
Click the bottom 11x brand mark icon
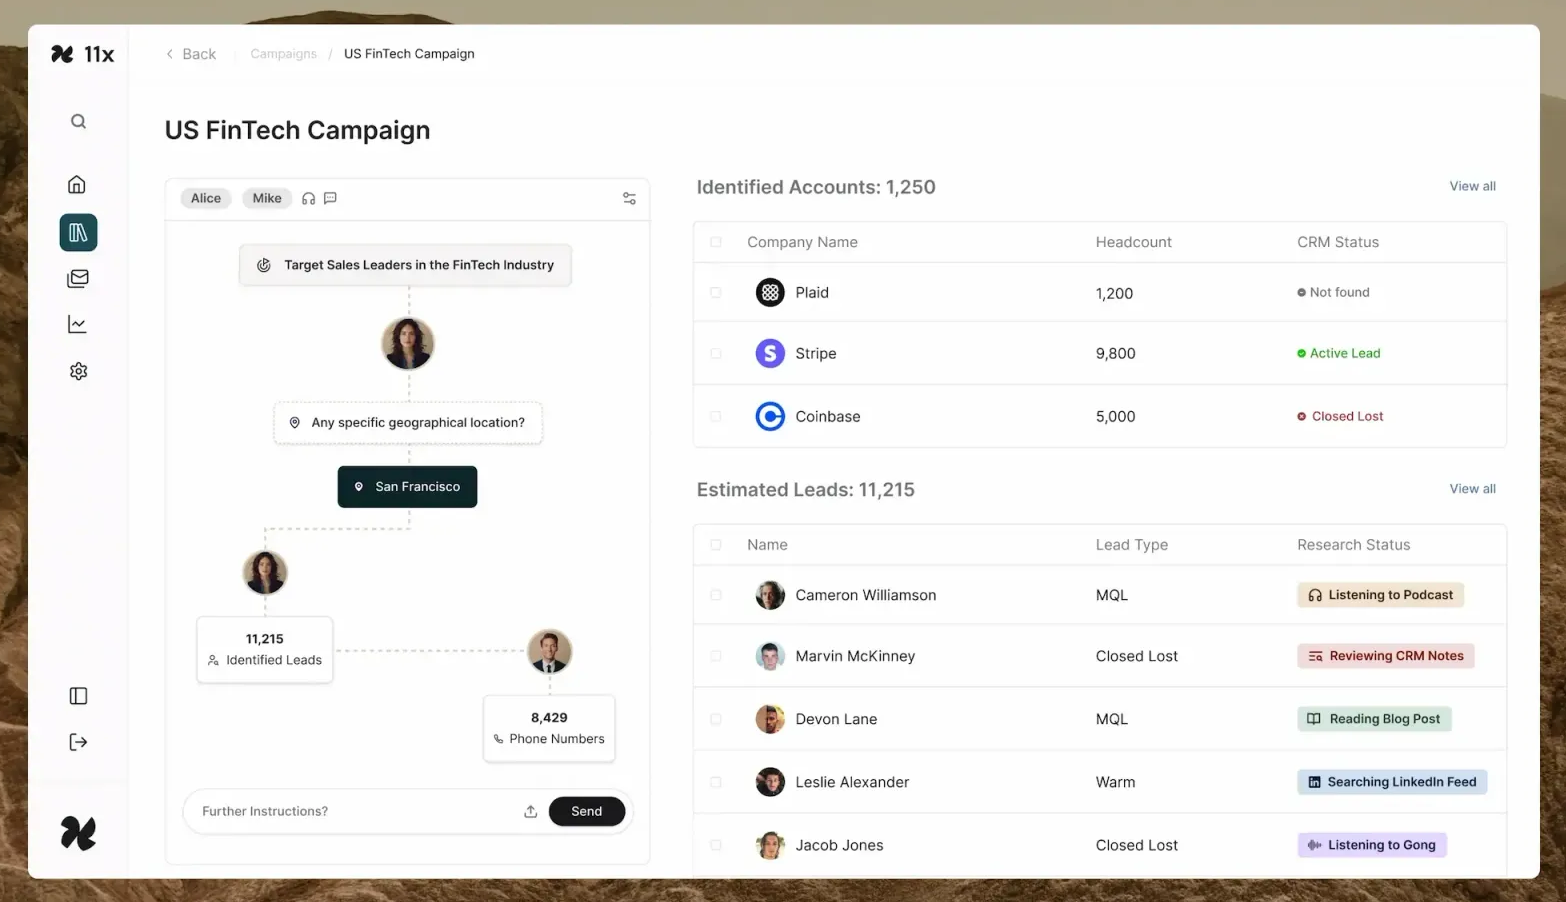pos(78,833)
